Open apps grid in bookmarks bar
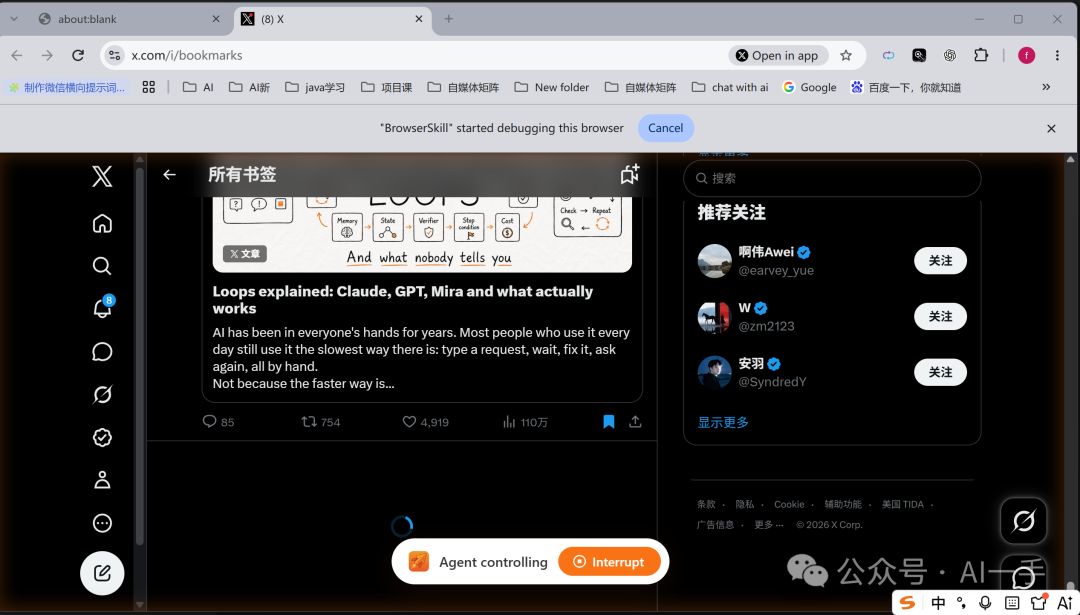1080x615 pixels. pyautogui.click(x=149, y=87)
